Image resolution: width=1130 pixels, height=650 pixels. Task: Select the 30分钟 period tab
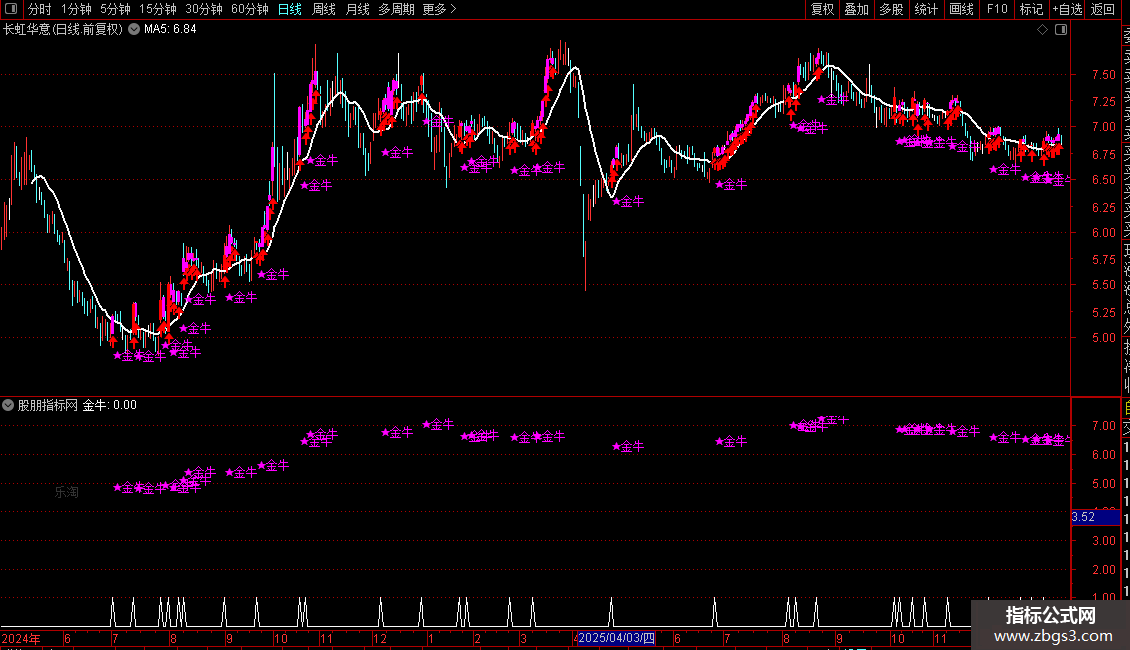204,9
